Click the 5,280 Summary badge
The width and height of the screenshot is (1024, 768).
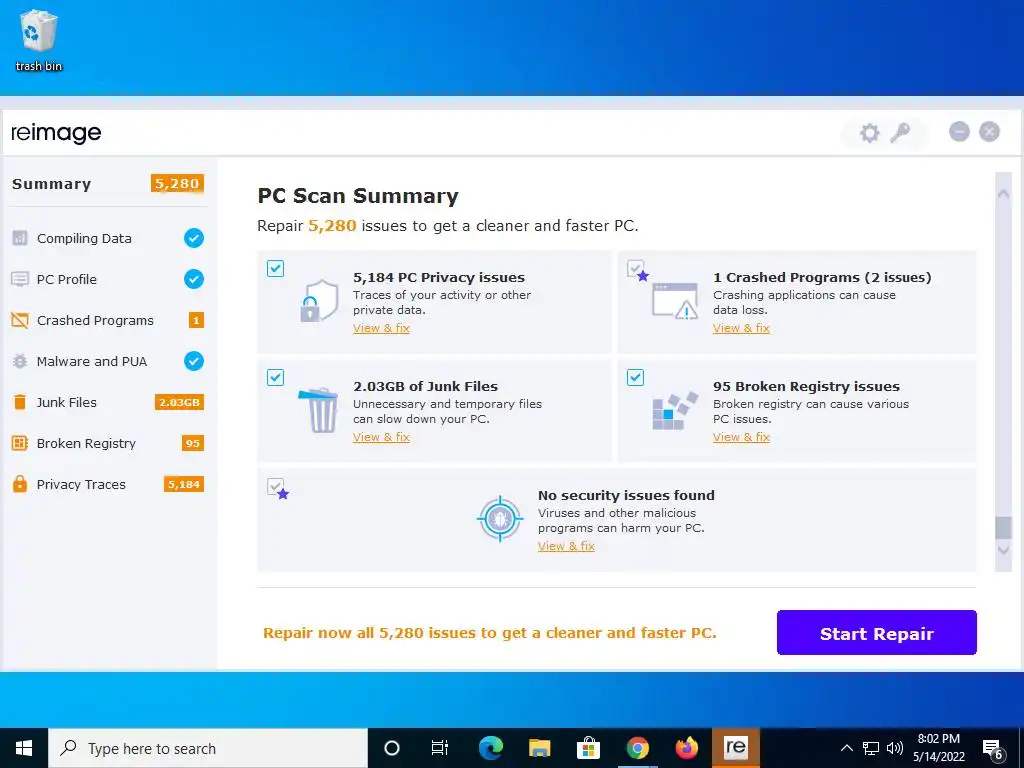(x=177, y=184)
